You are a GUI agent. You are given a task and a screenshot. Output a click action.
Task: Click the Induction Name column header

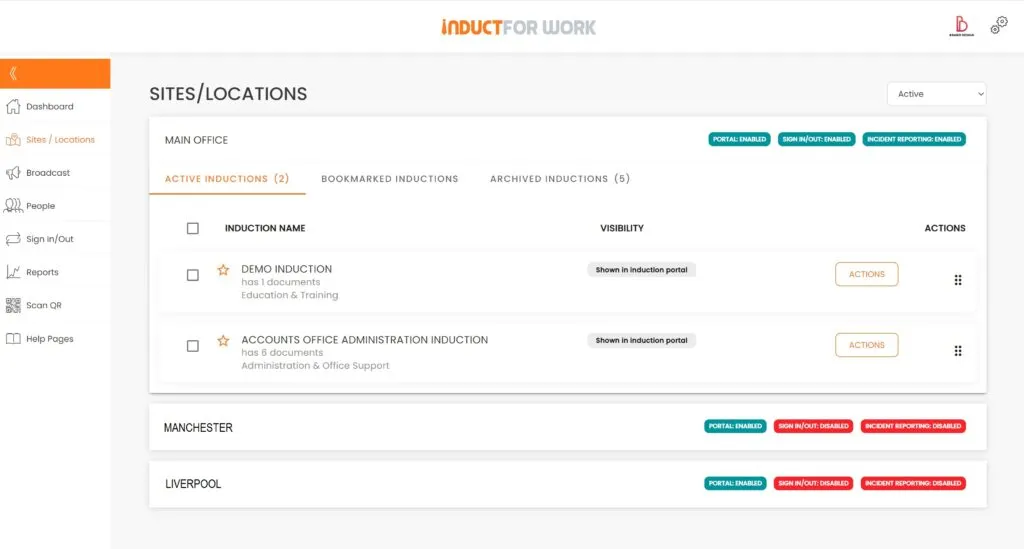[265, 228]
